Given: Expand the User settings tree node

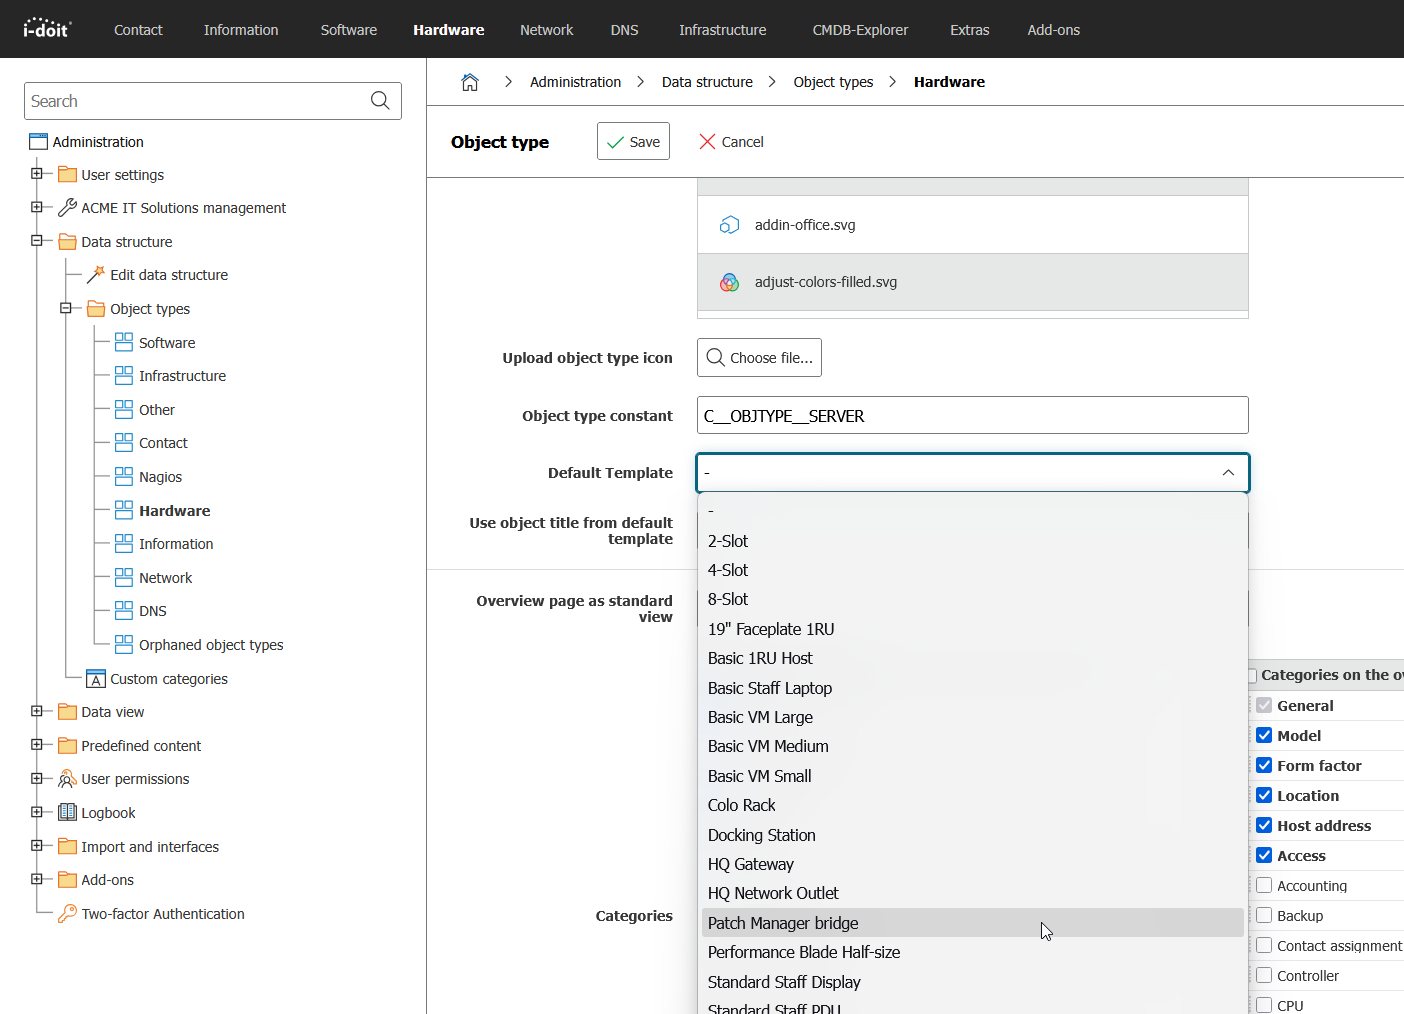Looking at the screenshot, I should 37,174.
